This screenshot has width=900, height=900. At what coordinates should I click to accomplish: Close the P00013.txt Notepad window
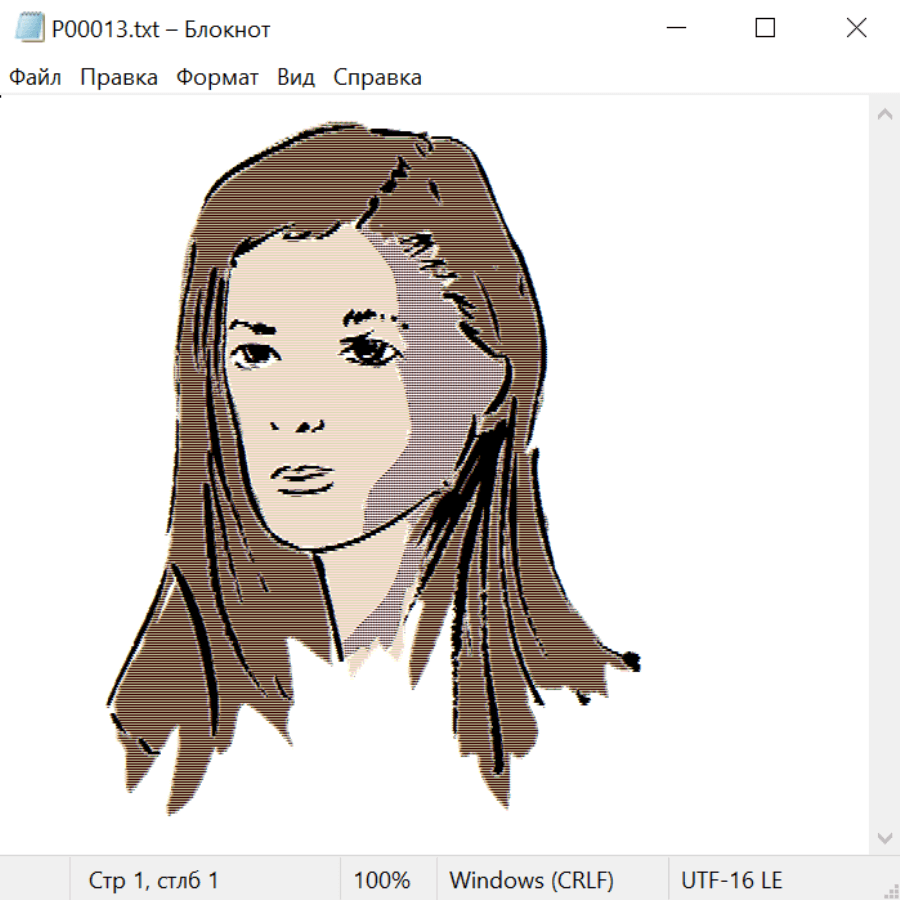(856, 29)
